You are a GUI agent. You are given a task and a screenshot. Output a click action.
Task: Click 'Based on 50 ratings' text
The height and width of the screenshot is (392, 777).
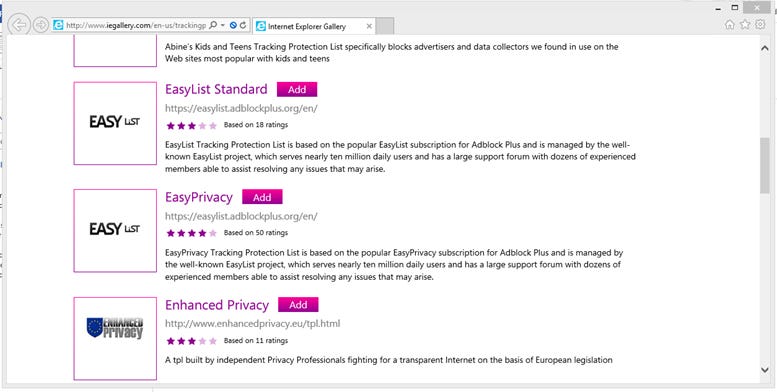point(256,232)
